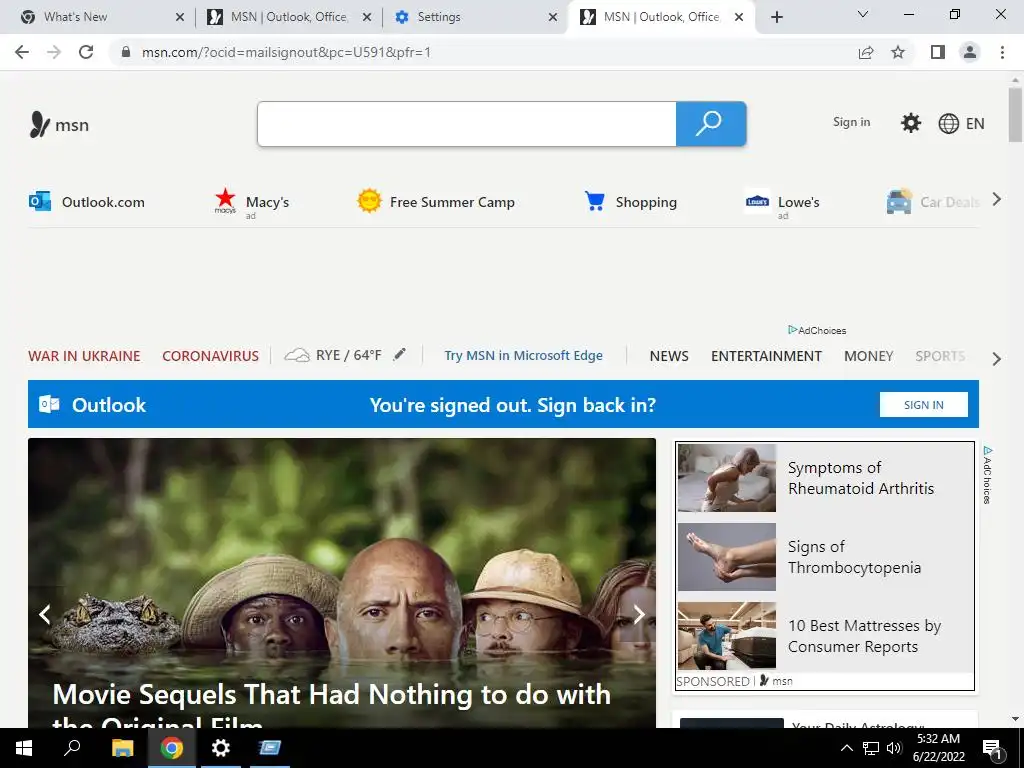Show more quick links right chevron
The image size is (1024, 768).
click(997, 199)
